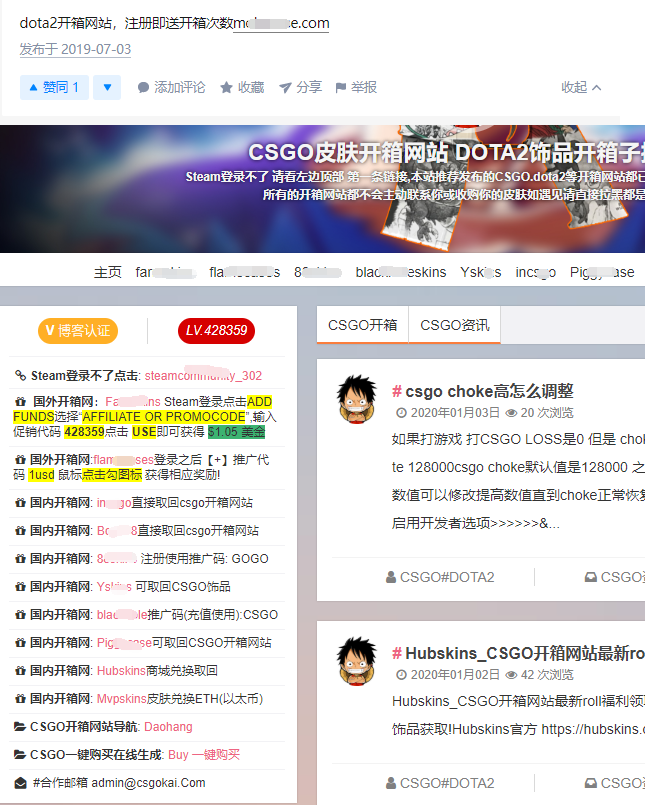
Task: Click the 推广码(充值使用):CSGO text
Action: coord(213,614)
